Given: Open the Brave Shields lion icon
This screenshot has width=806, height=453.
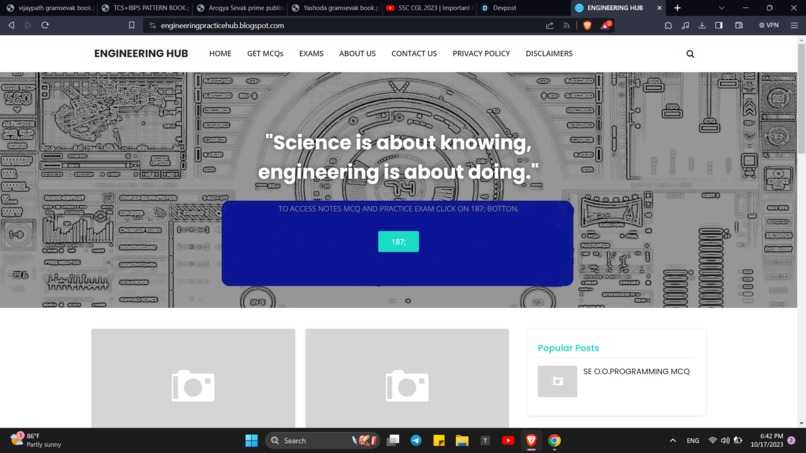Looking at the screenshot, I should point(587,25).
